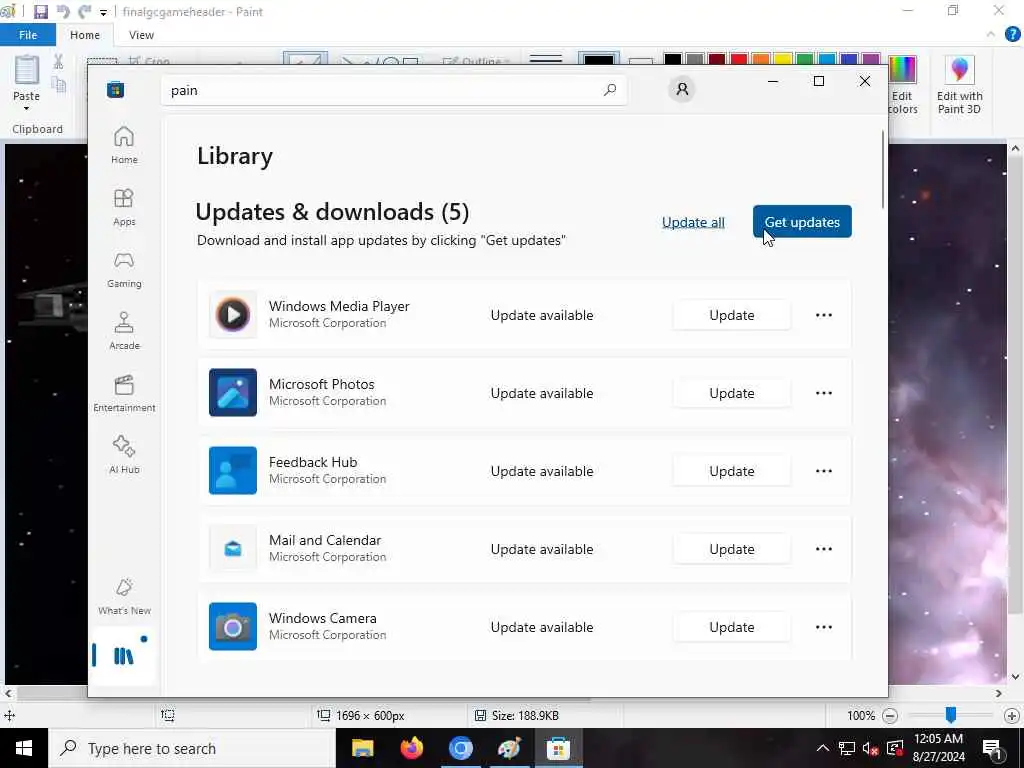Open Customize Quick Access Toolbar dropdown in Paint
Viewport: 1024px width, 768px height.
tap(103, 12)
